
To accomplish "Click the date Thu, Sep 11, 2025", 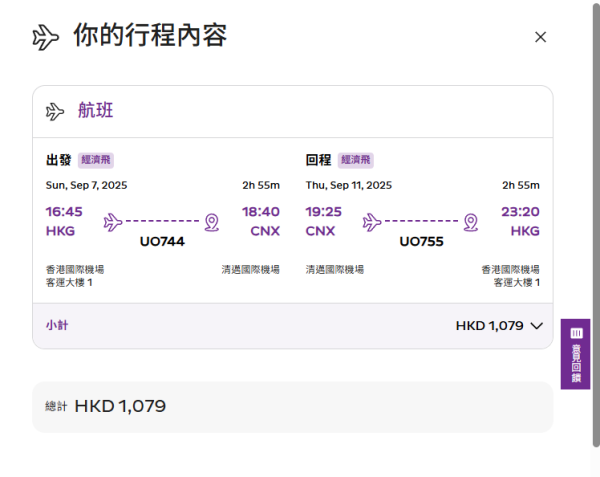I will [x=349, y=185].
